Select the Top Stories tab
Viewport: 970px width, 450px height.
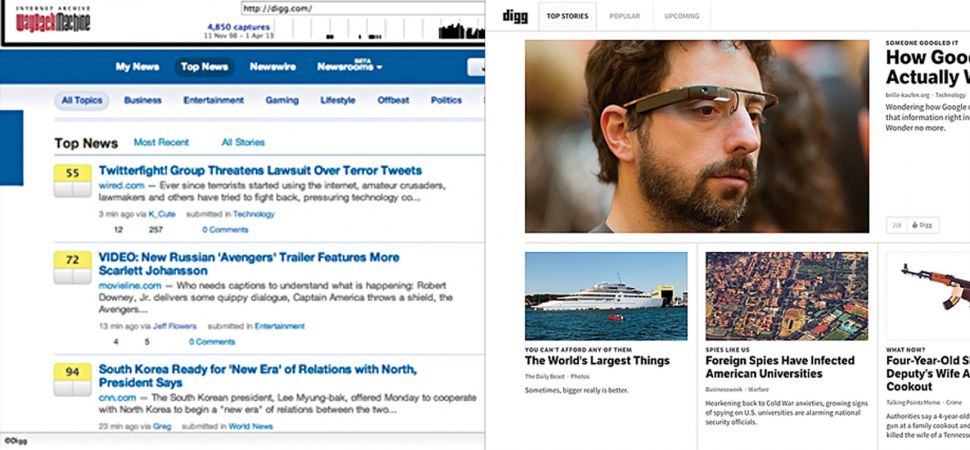567,16
